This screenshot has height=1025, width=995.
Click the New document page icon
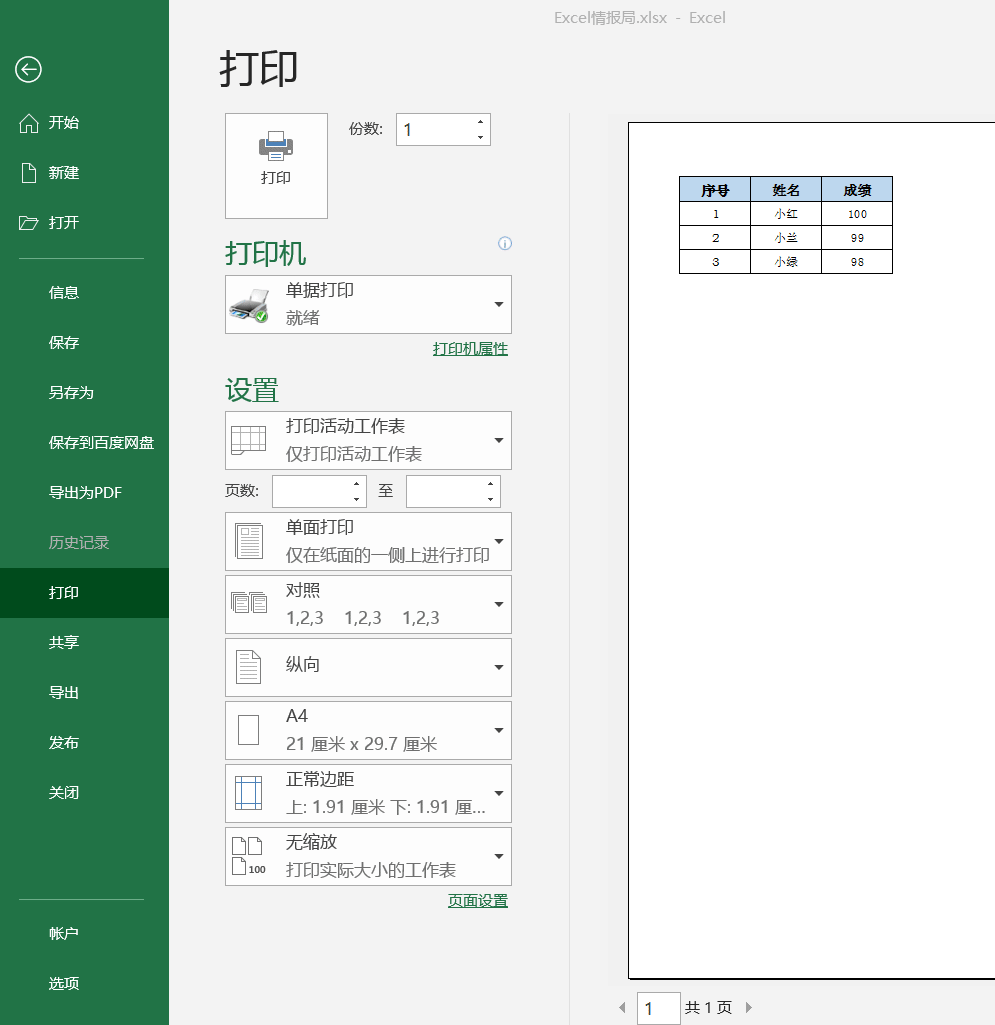(x=29, y=172)
